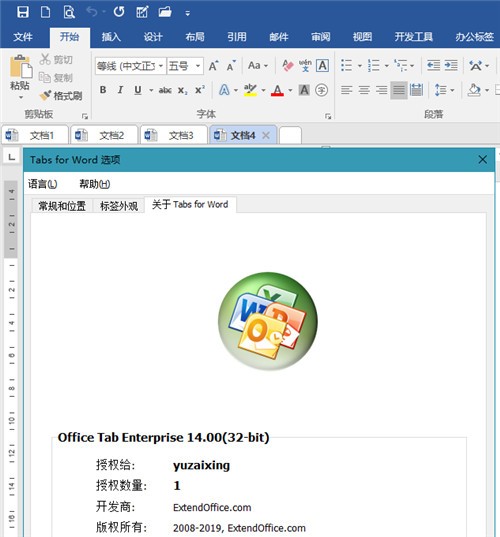Screen dimensions: 500x537
Task: Open the 视图 ribbon tab
Action: [x=362, y=37]
